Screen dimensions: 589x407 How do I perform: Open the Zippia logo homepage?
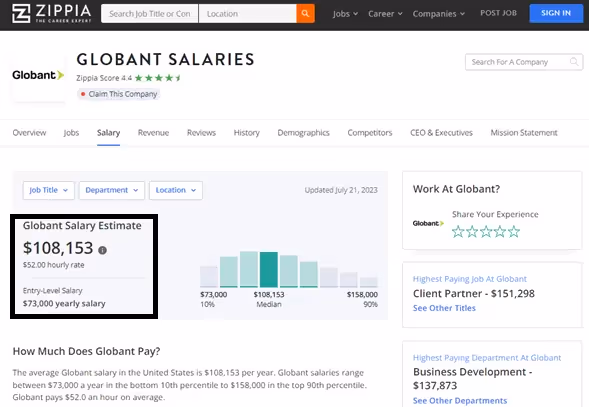click(x=52, y=14)
